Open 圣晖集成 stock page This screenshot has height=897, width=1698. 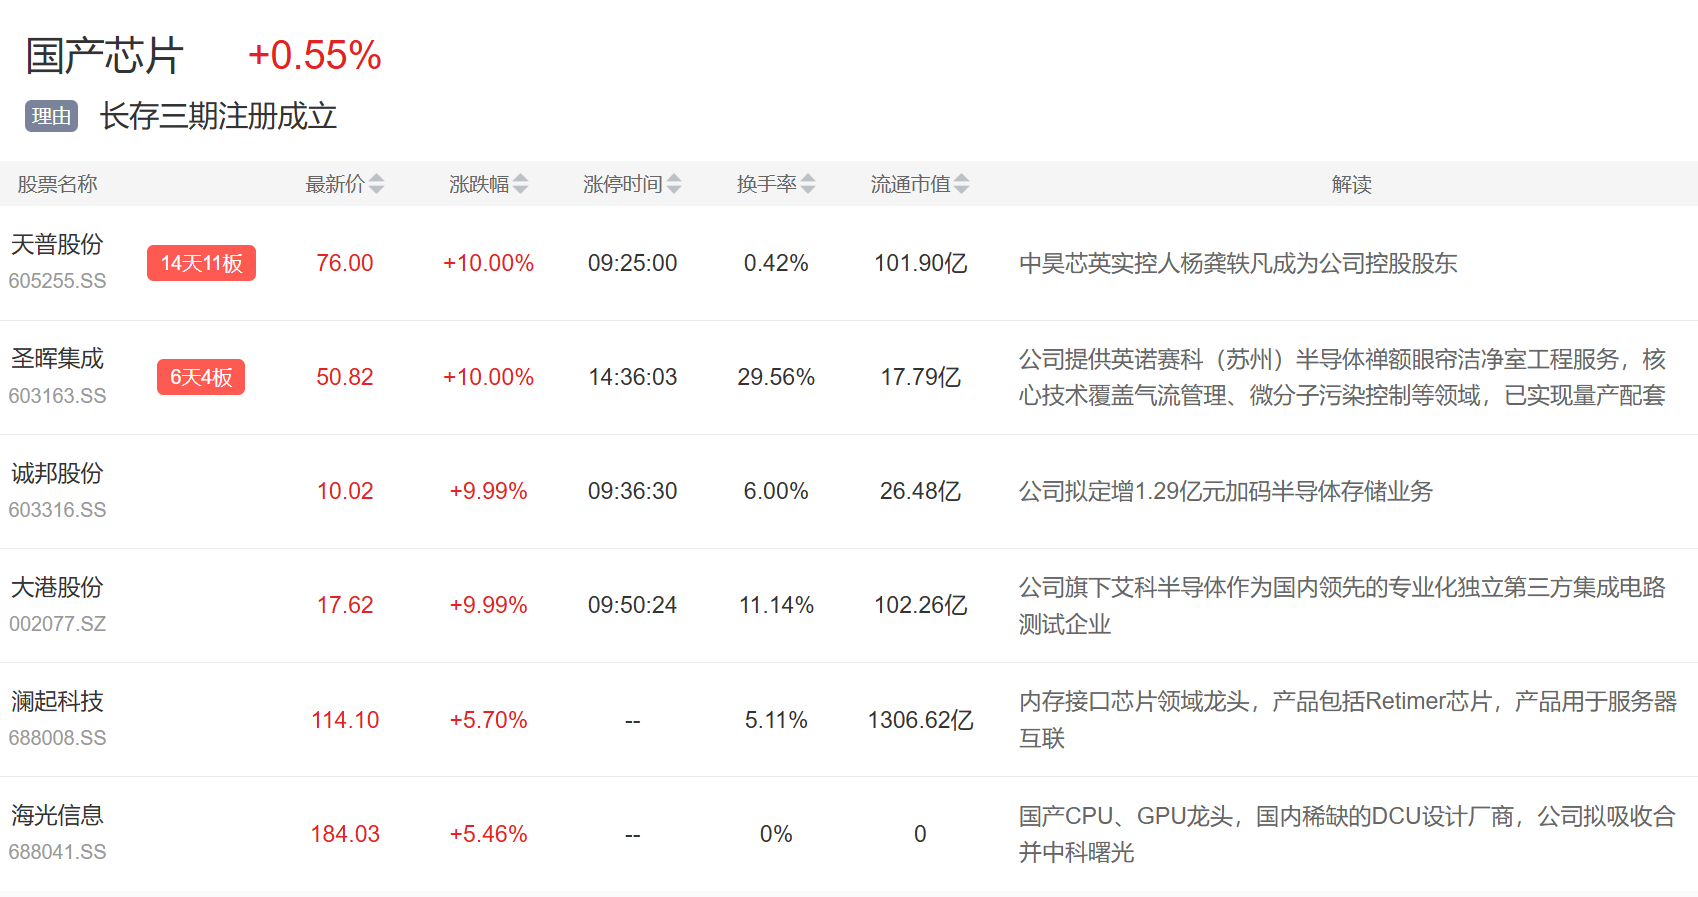coord(57,358)
